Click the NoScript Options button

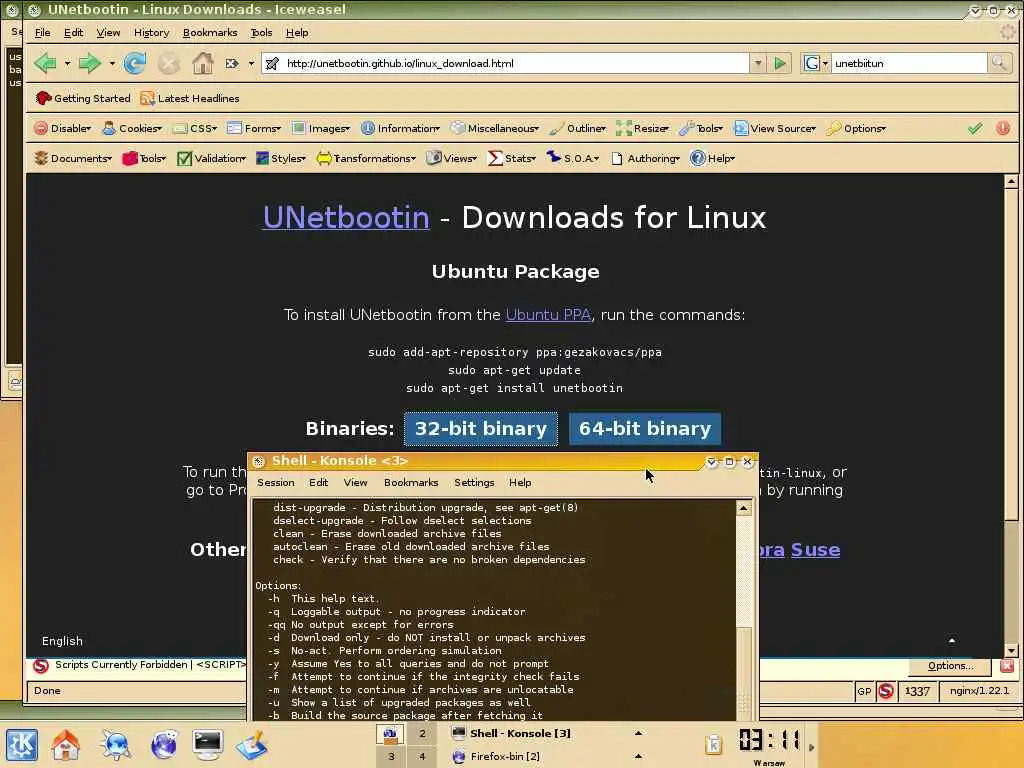pyautogui.click(x=950, y=665)
